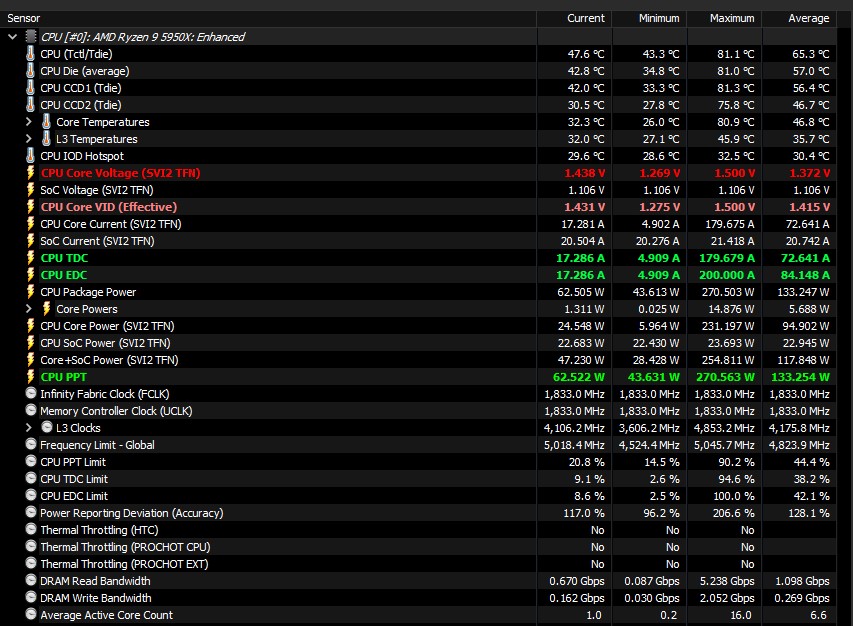Click the icon for CPU EDC Limit

click(31, 495)
